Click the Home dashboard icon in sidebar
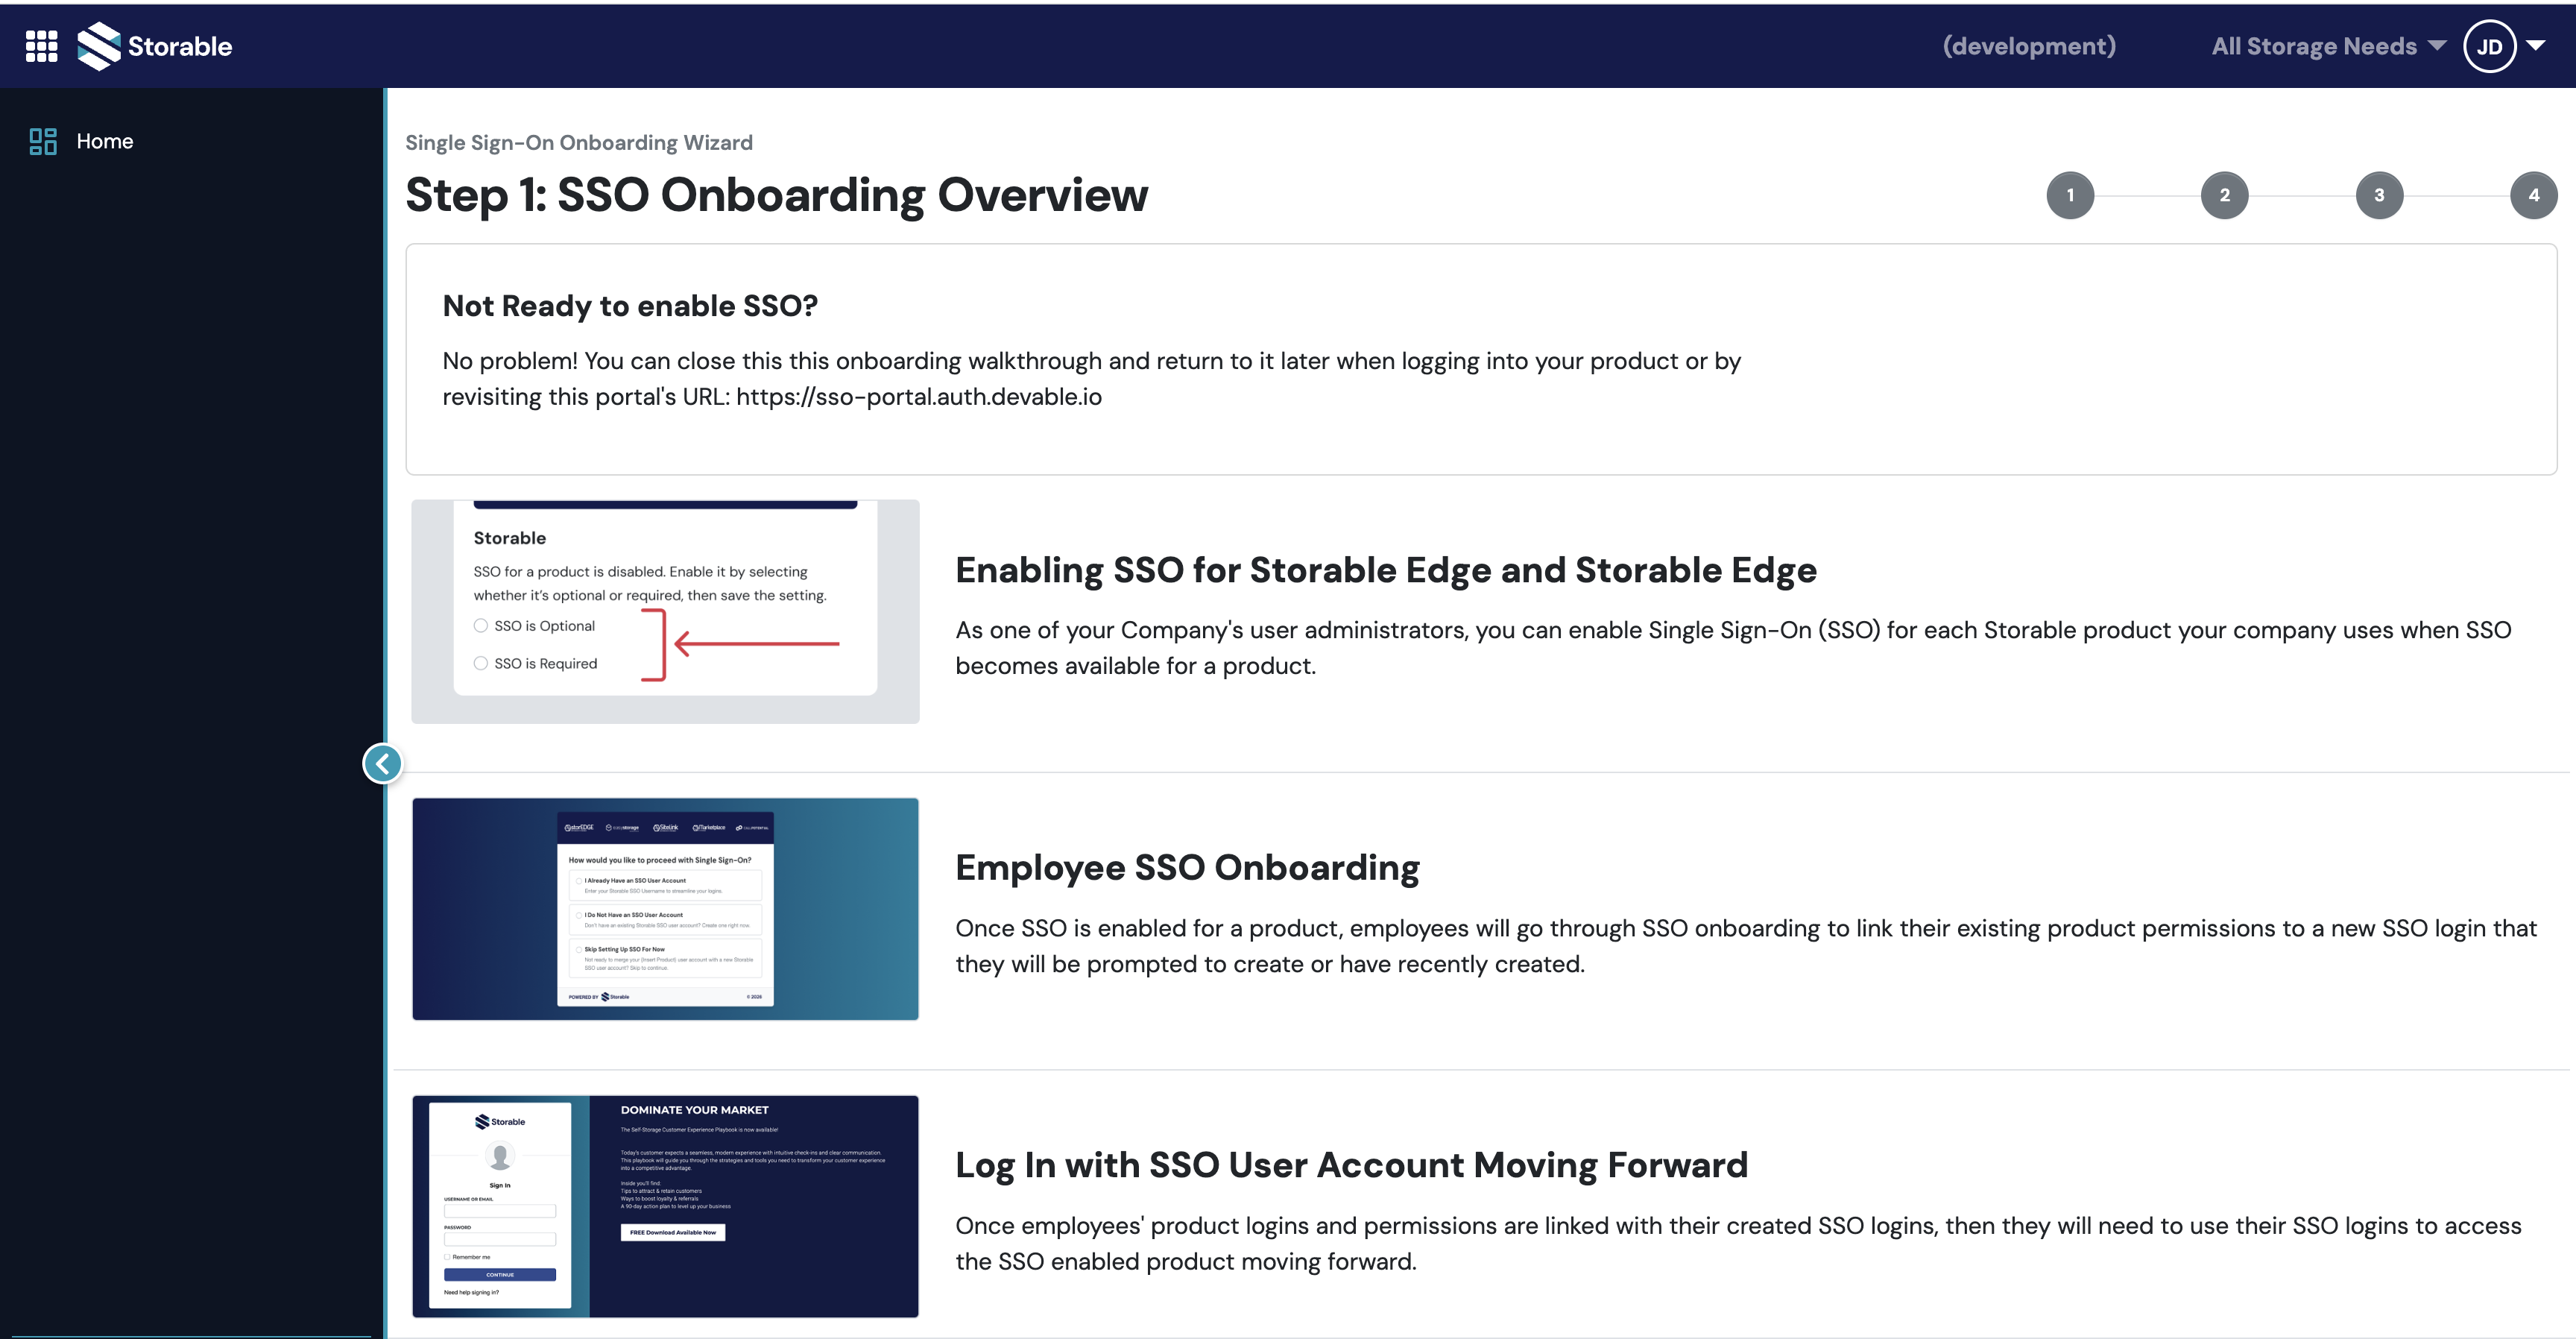The height and width of the screenshot is (1339, 2576). pyautogui.click(x=43, y=141)
